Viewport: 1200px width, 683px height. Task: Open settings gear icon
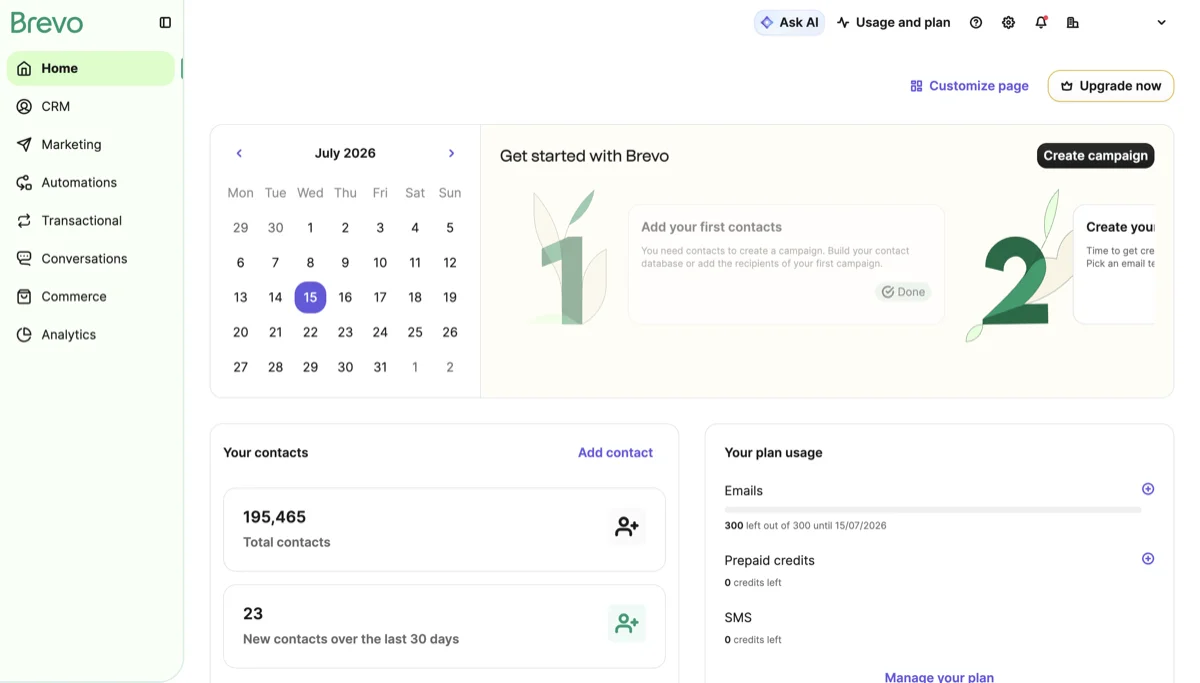[x=1008, y=22]
